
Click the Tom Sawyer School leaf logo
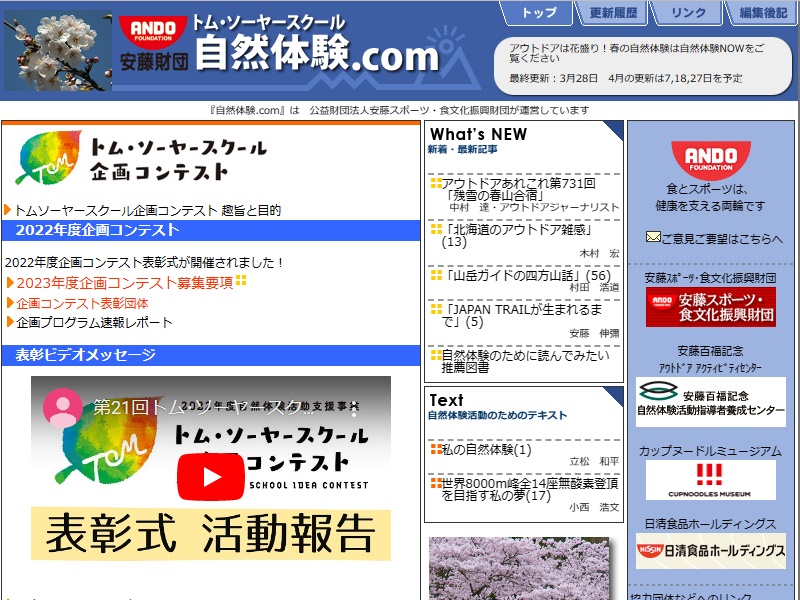(48, 157)
